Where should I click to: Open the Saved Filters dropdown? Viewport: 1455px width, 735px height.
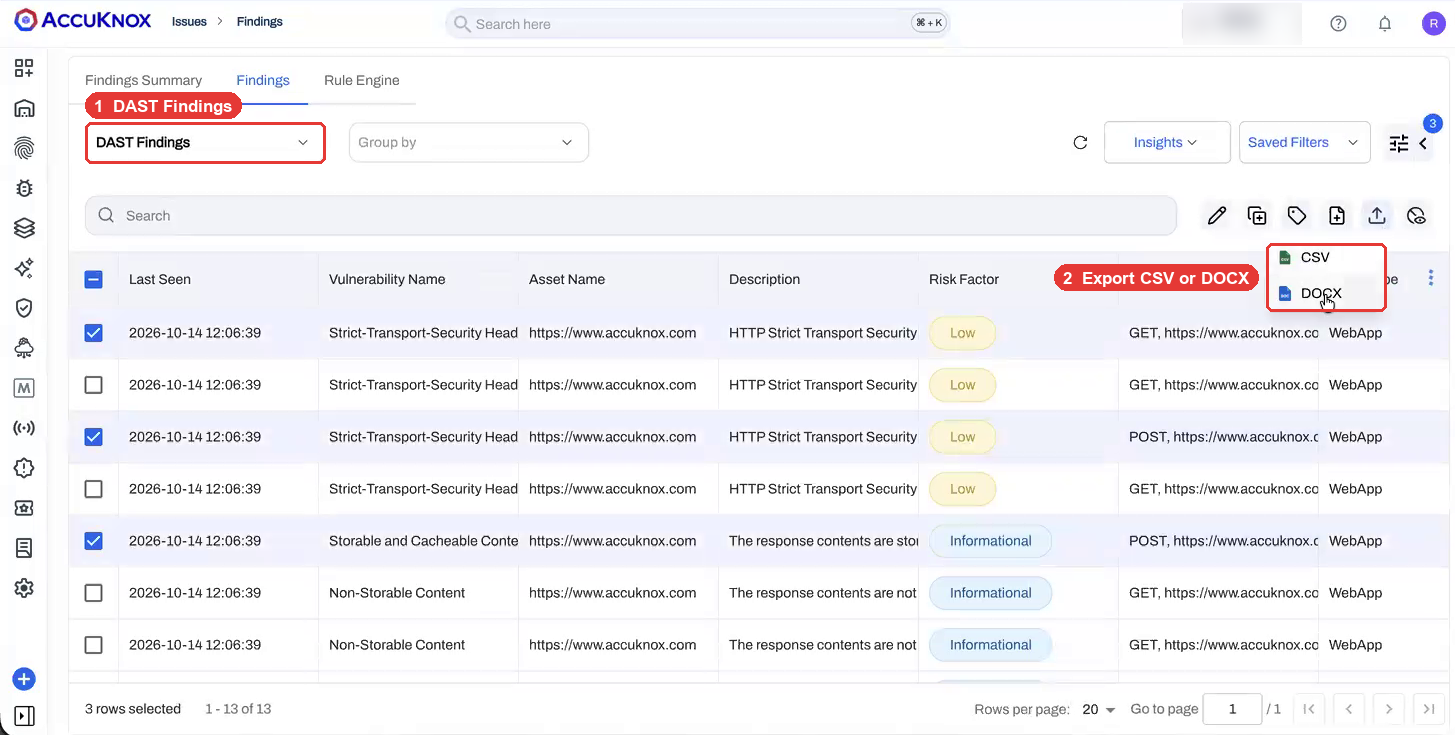[x=1304, y=143]
